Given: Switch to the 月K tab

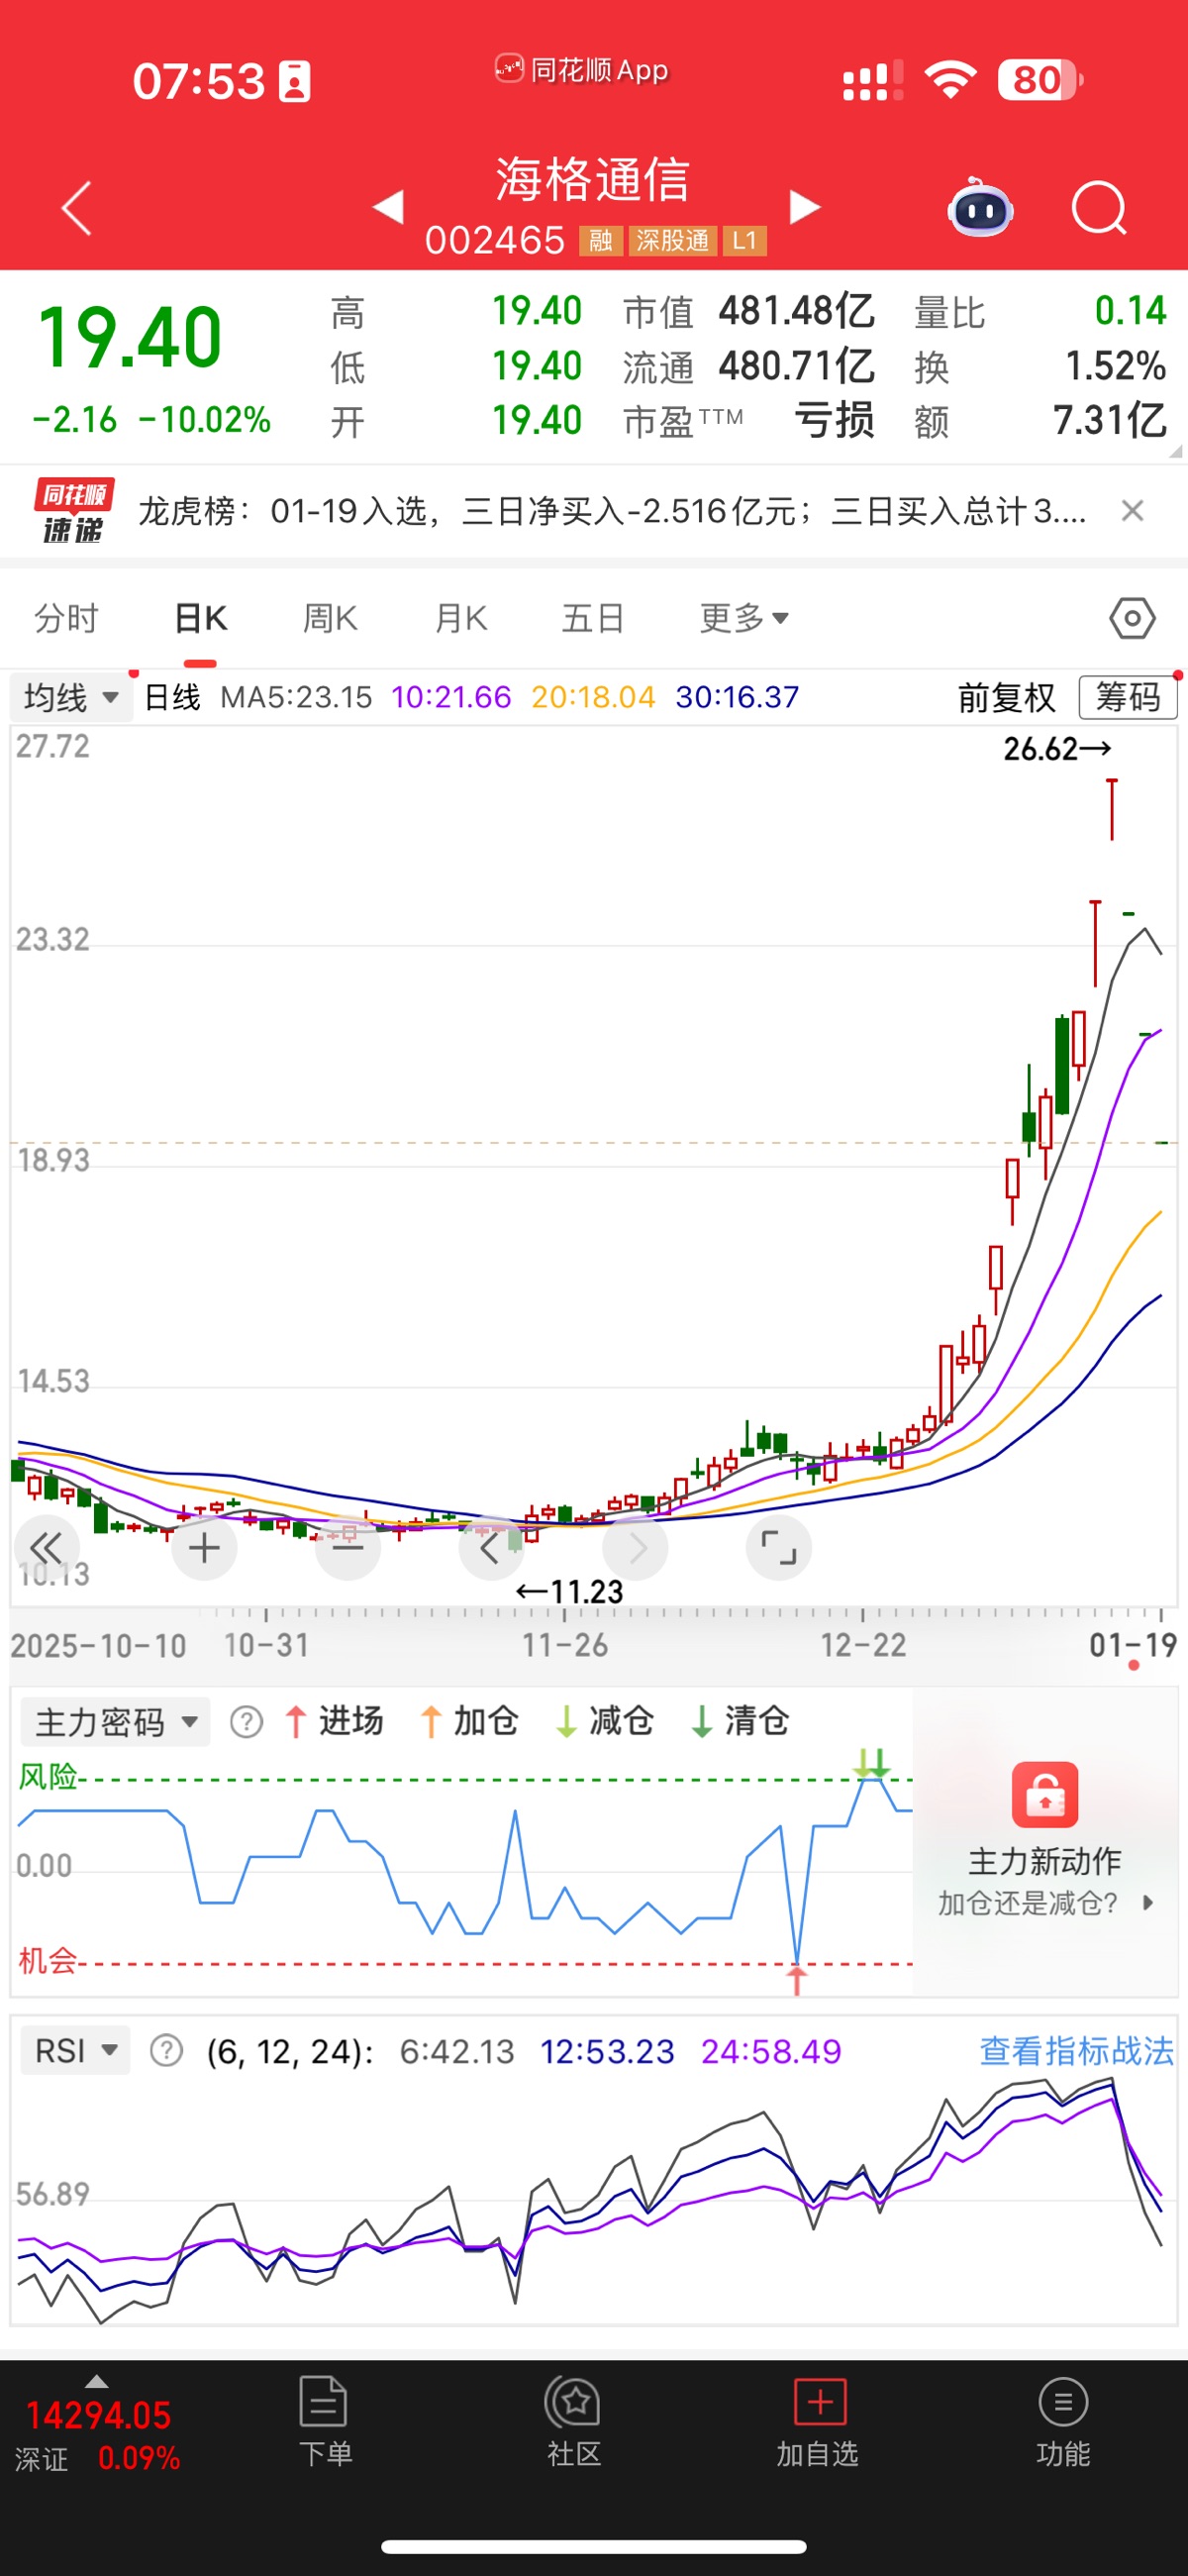Looking at the screenshot, I should pos(461,618).
